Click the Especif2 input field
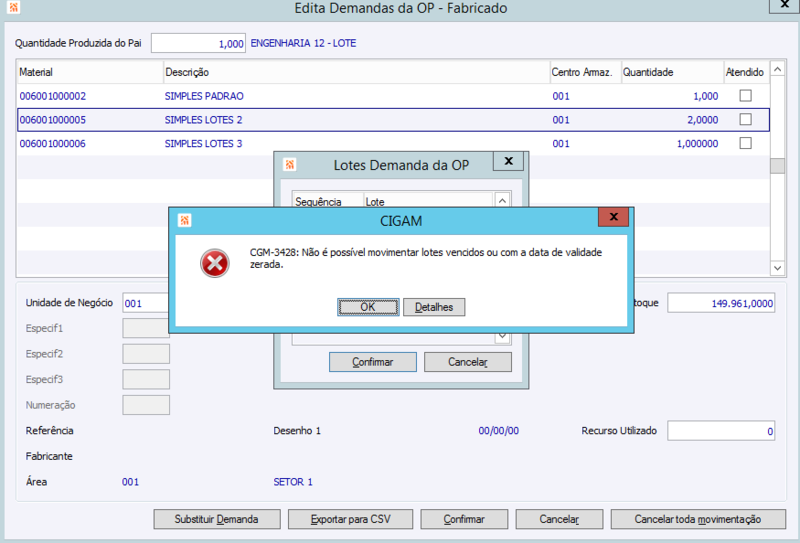The width and height of the screenshot is (800, 543). pyautogui.click(x=146, y=354)
